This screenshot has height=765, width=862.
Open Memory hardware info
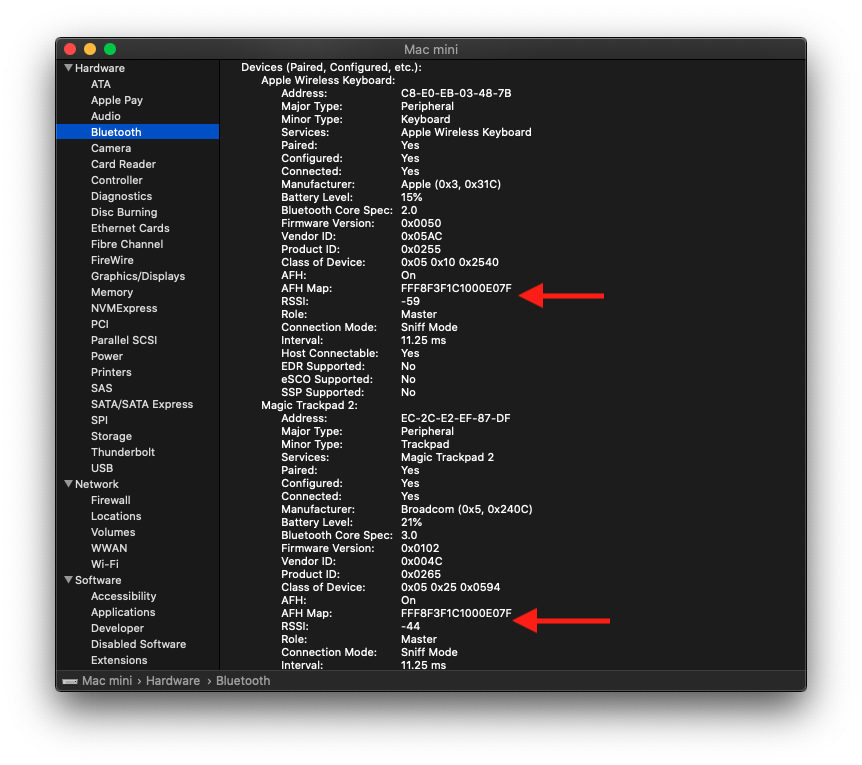(x=112, y=292)
